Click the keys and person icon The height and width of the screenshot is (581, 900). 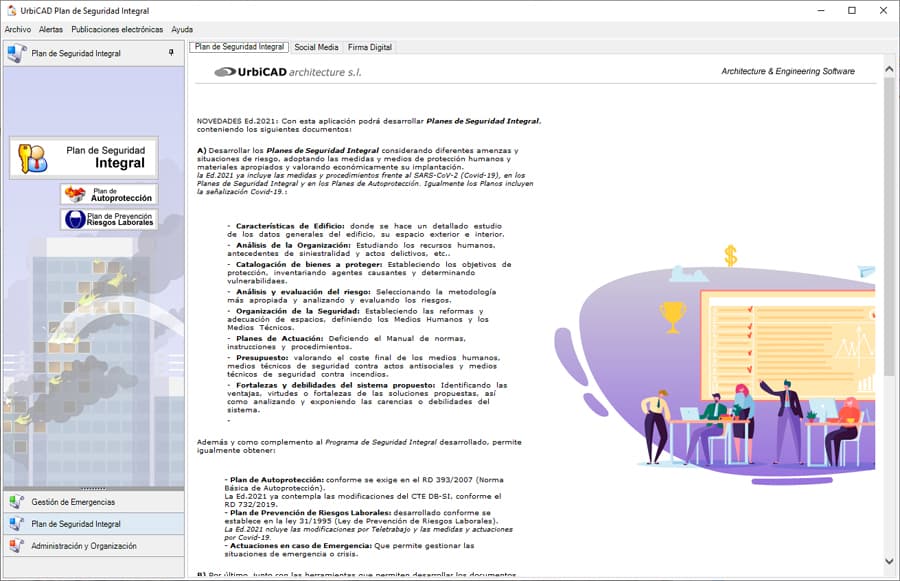[32, 158]
